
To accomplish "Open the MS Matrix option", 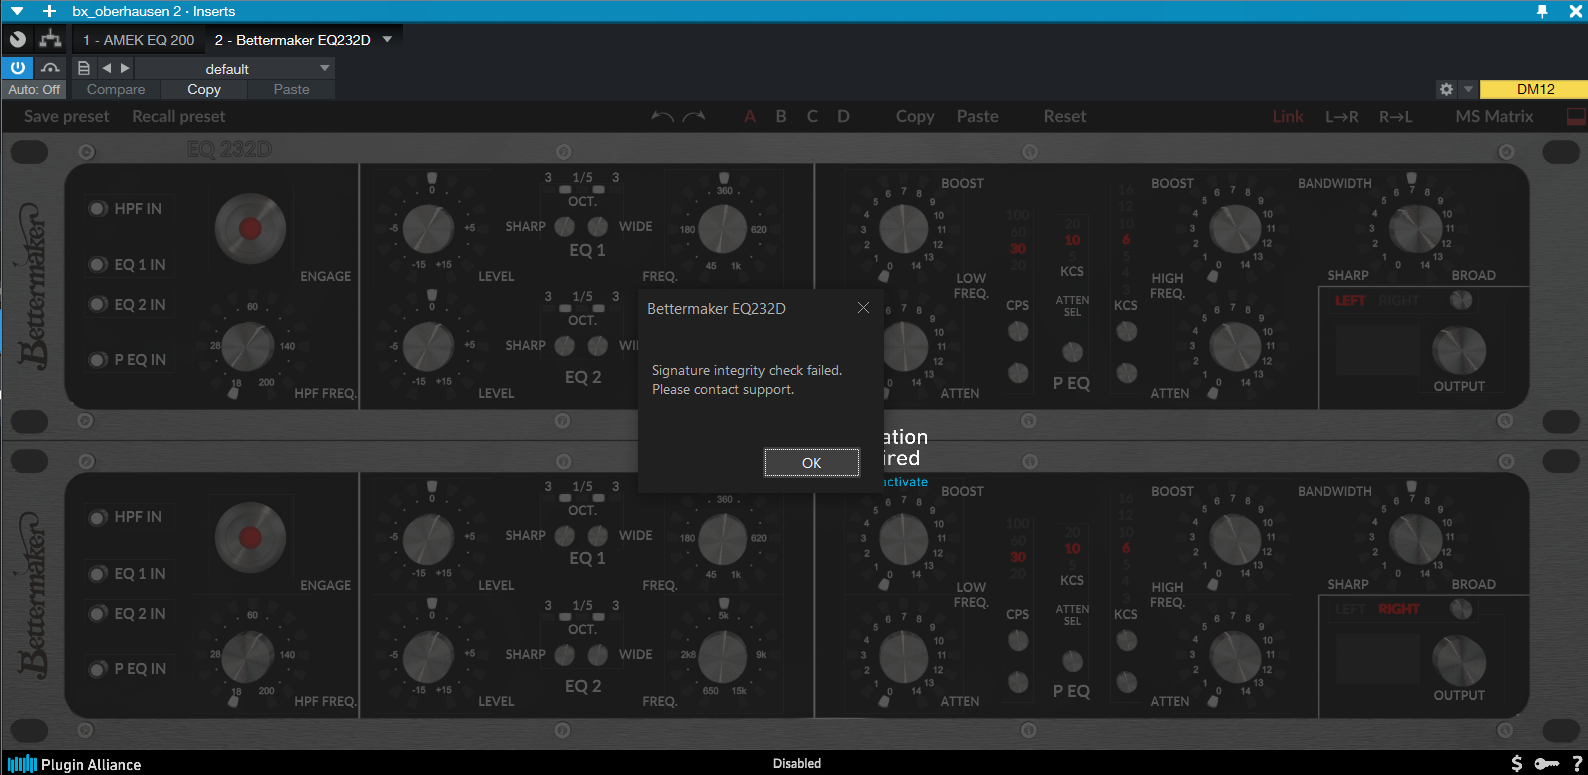I will [1494, 116].
